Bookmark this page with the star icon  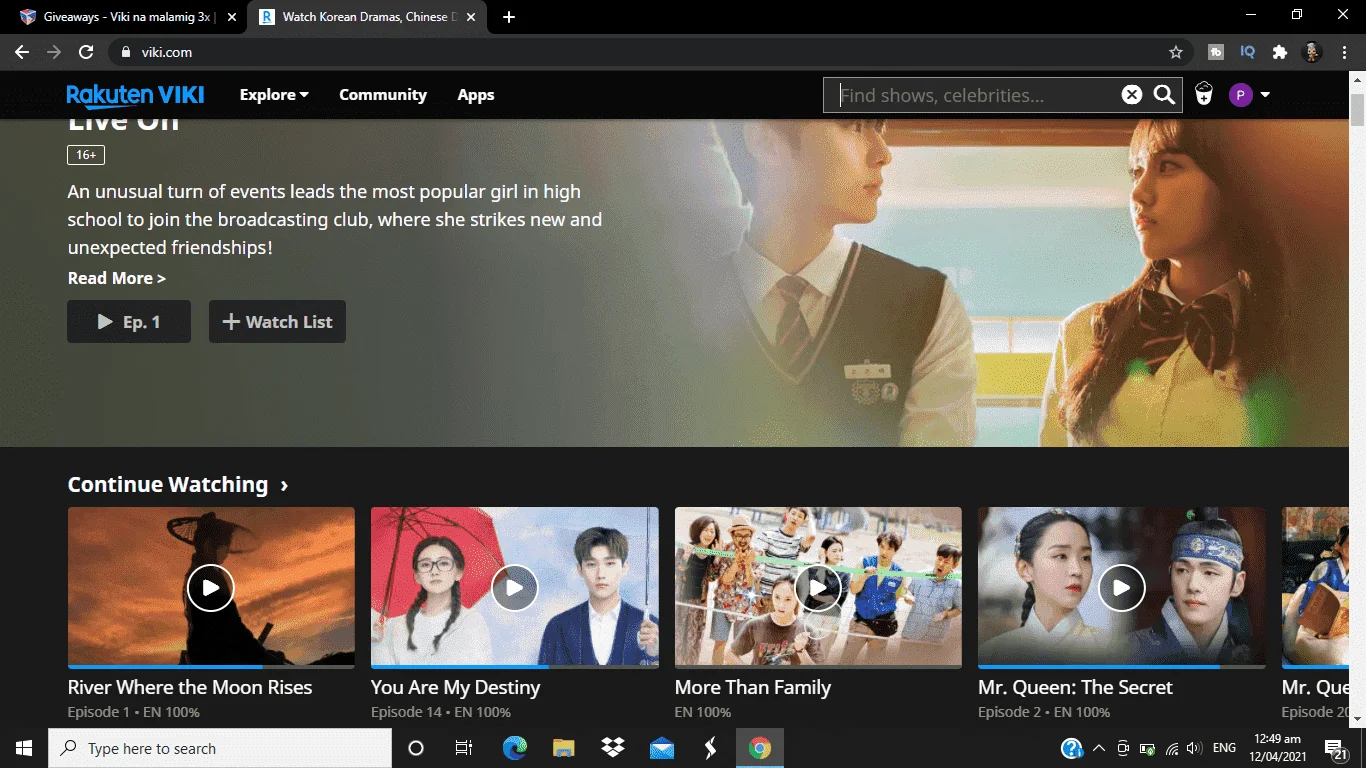(x=1176, y=52)
